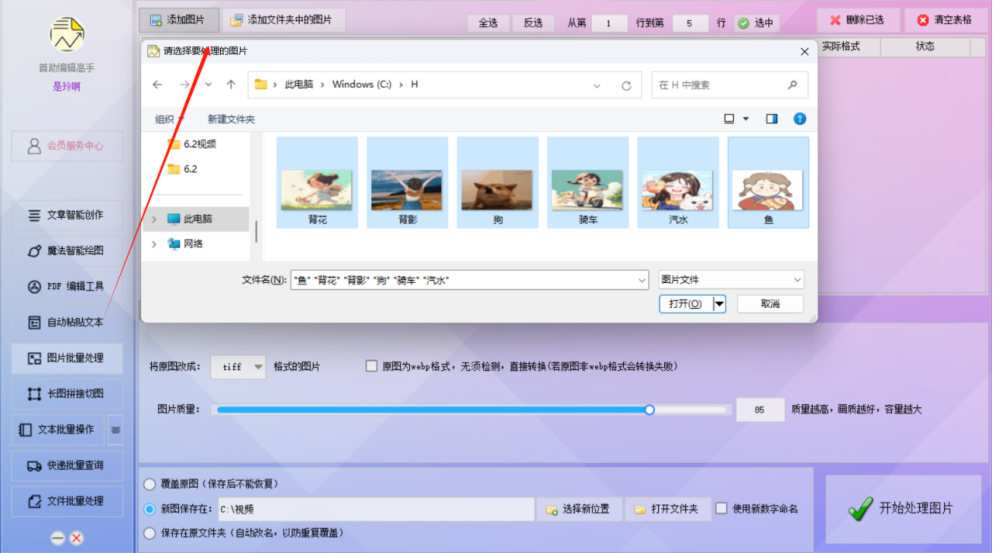The width and height of the screenshot is (993, 553).
Task: Click 新建文件夹 in the dialog toolbar
Action: (x=231, y=119)
